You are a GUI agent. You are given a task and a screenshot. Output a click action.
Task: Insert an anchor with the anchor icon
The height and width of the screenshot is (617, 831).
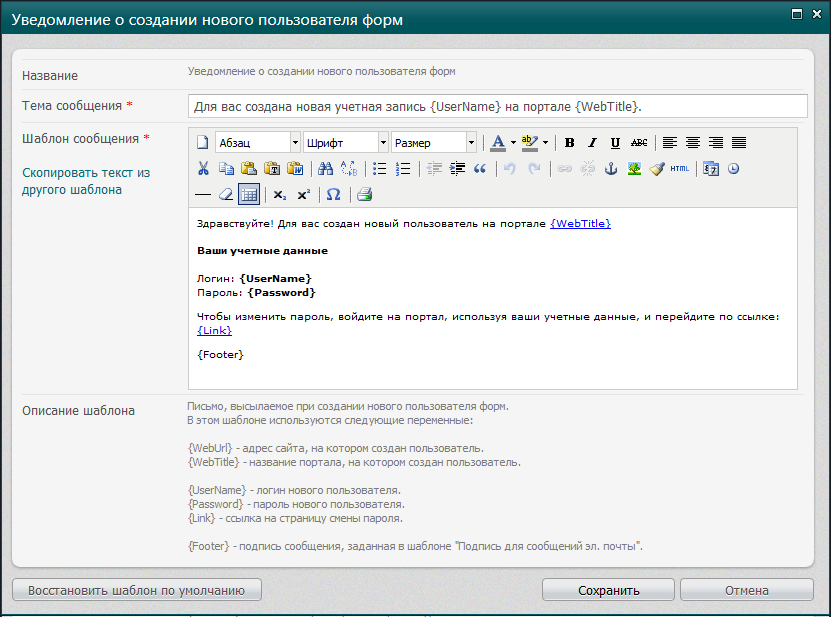coord(611,169)
